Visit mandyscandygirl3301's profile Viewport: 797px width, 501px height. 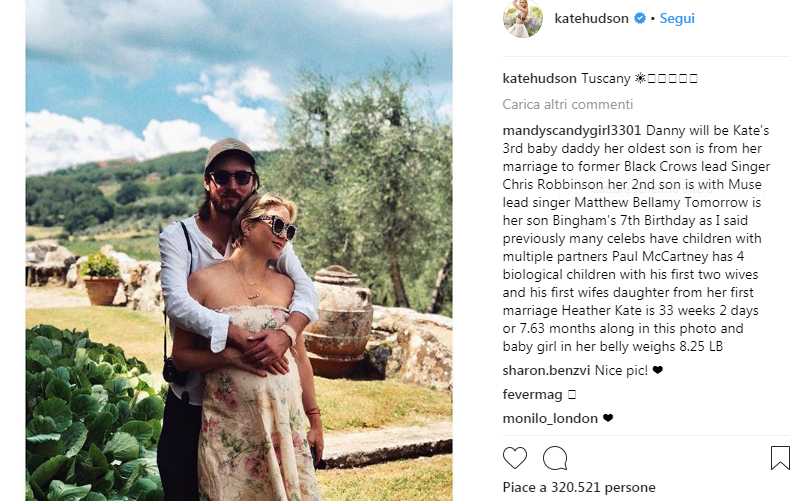571,131
